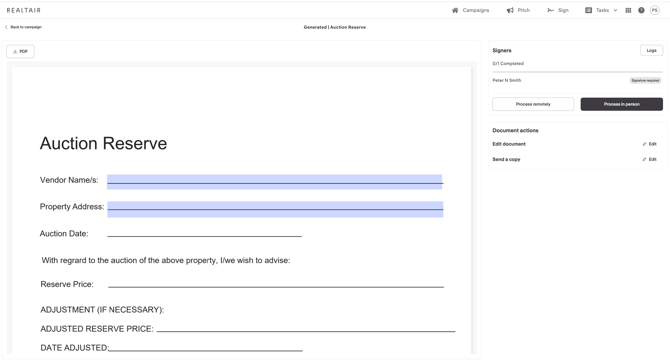
Task: Click signer Peter N Smith
Action: pyautogui.click(x=507, y=80)
